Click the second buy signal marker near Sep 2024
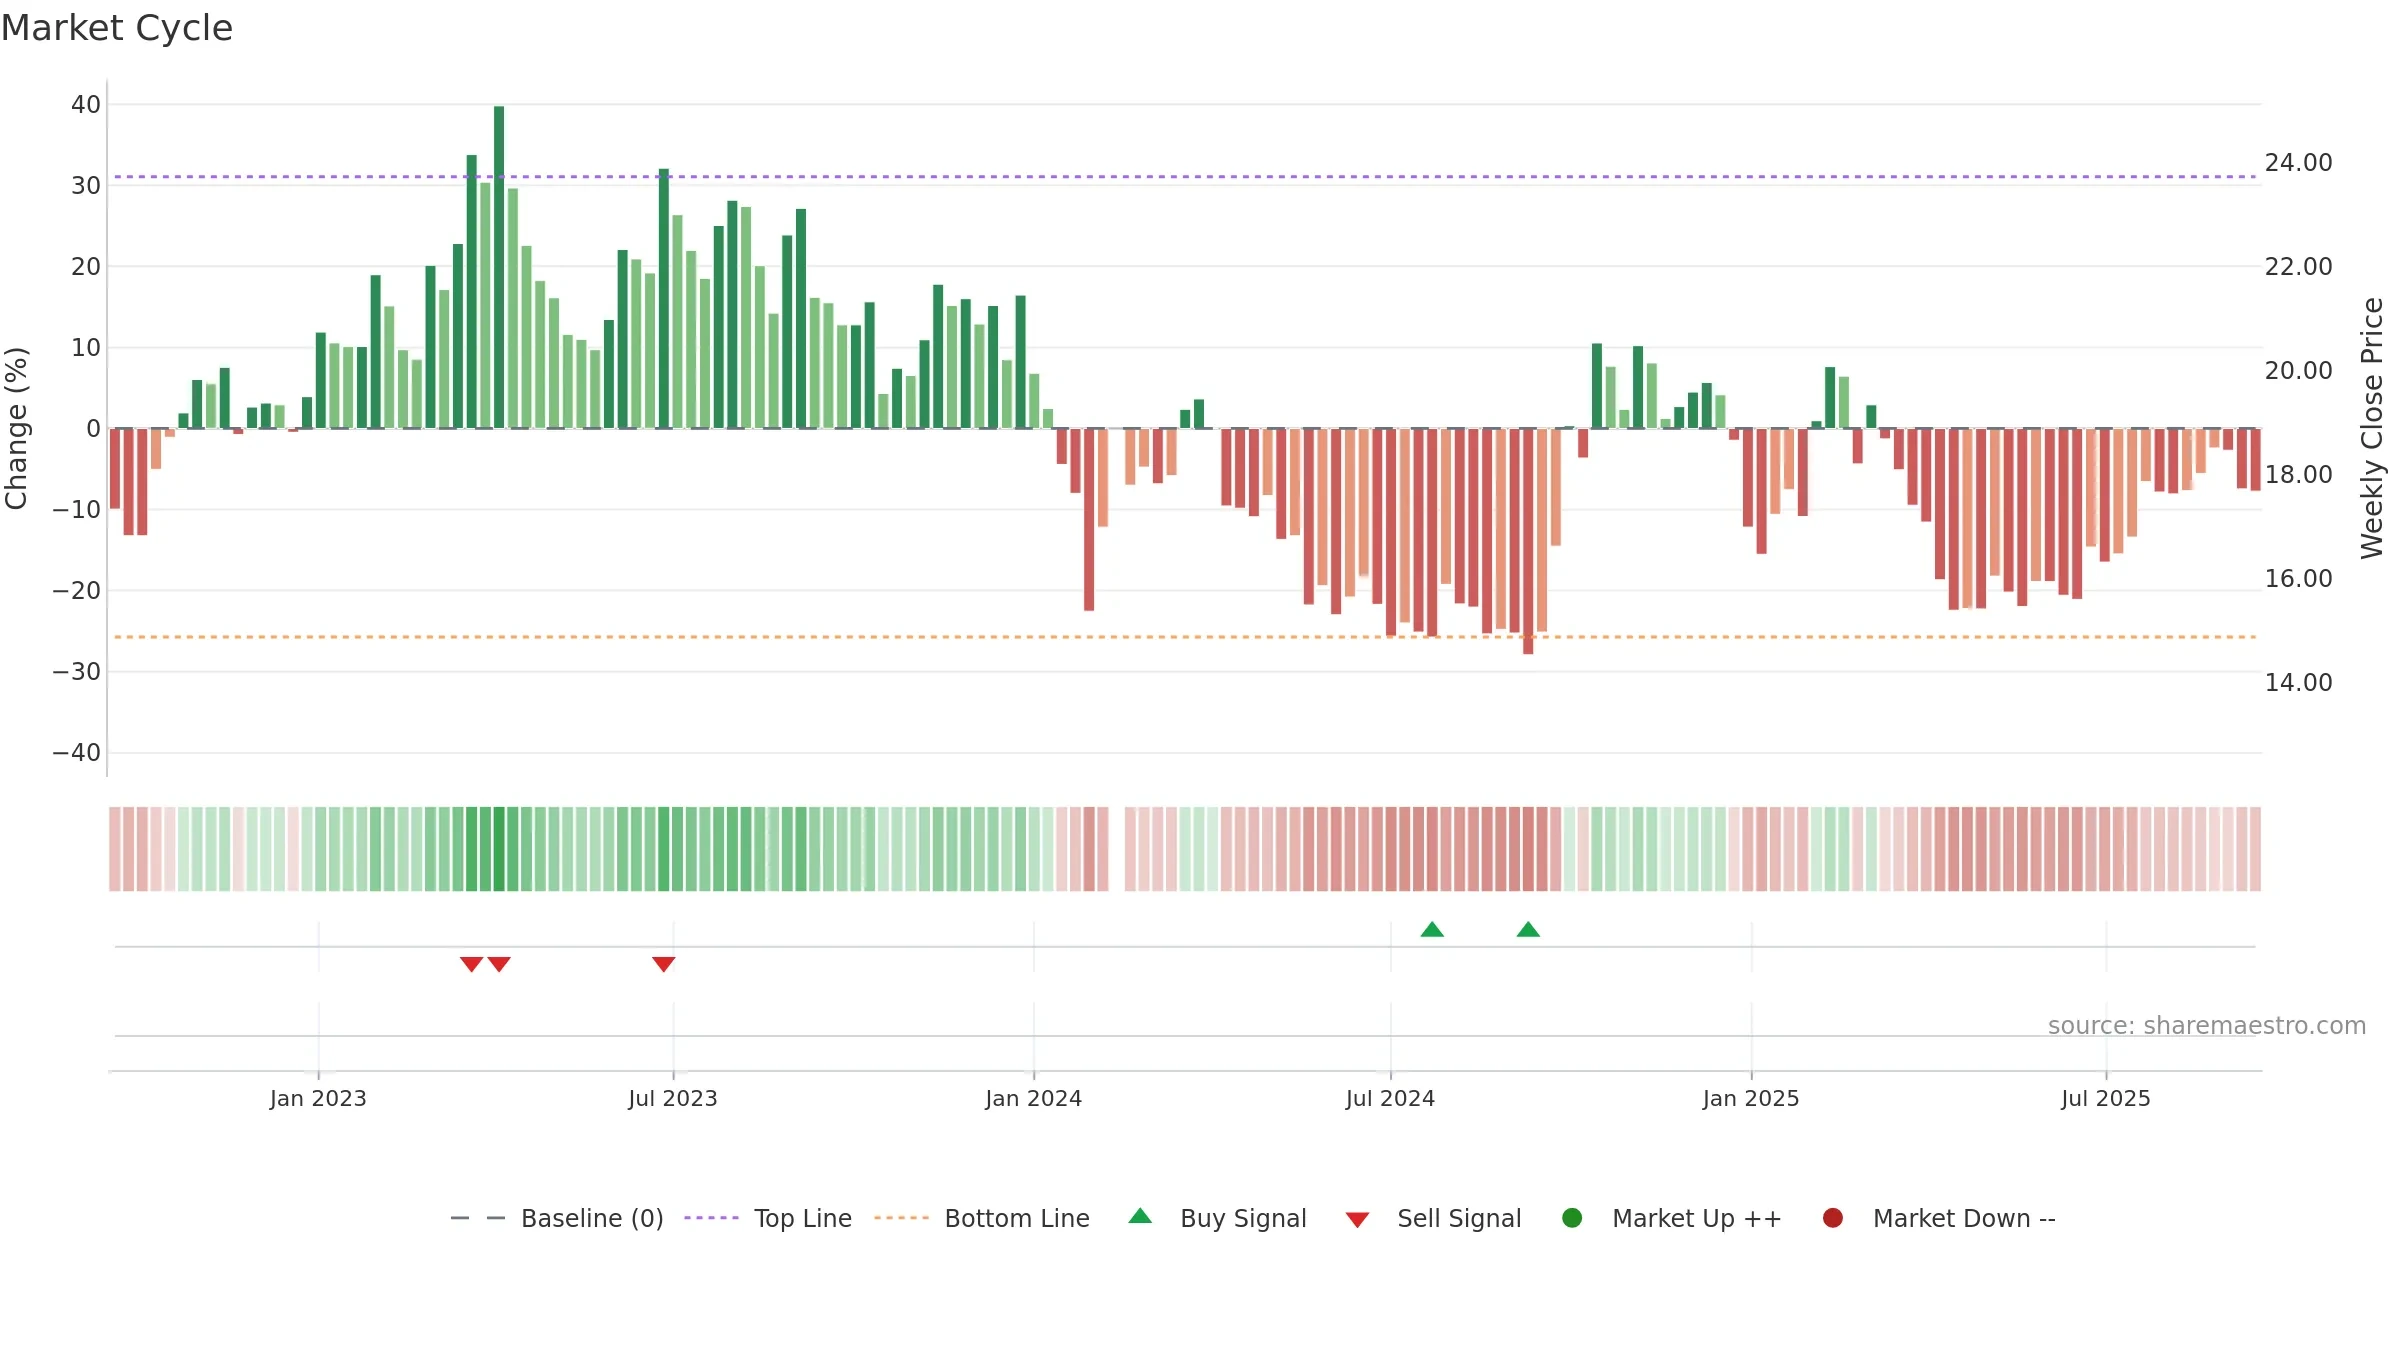The width and height of the screenshot is (2400, 1350). [1528, 930]
